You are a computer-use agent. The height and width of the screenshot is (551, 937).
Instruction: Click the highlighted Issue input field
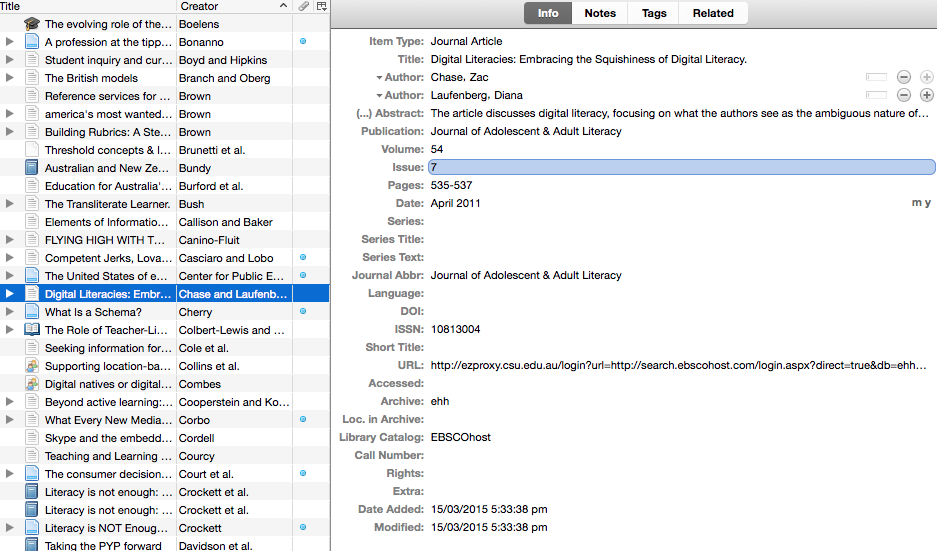tap(681, 167)
